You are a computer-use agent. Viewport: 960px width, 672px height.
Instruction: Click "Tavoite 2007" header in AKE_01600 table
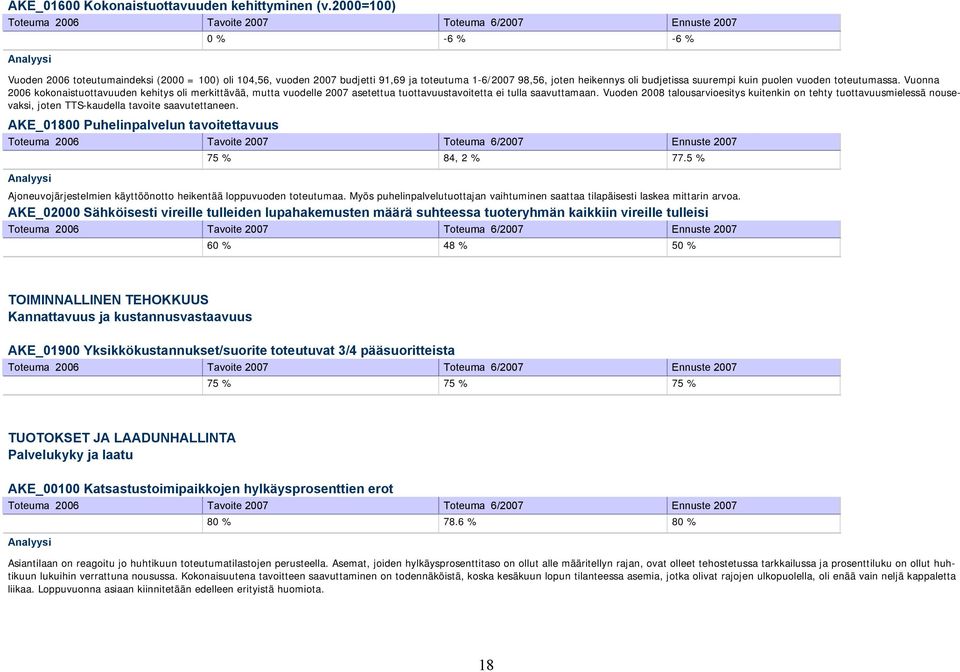237,23
